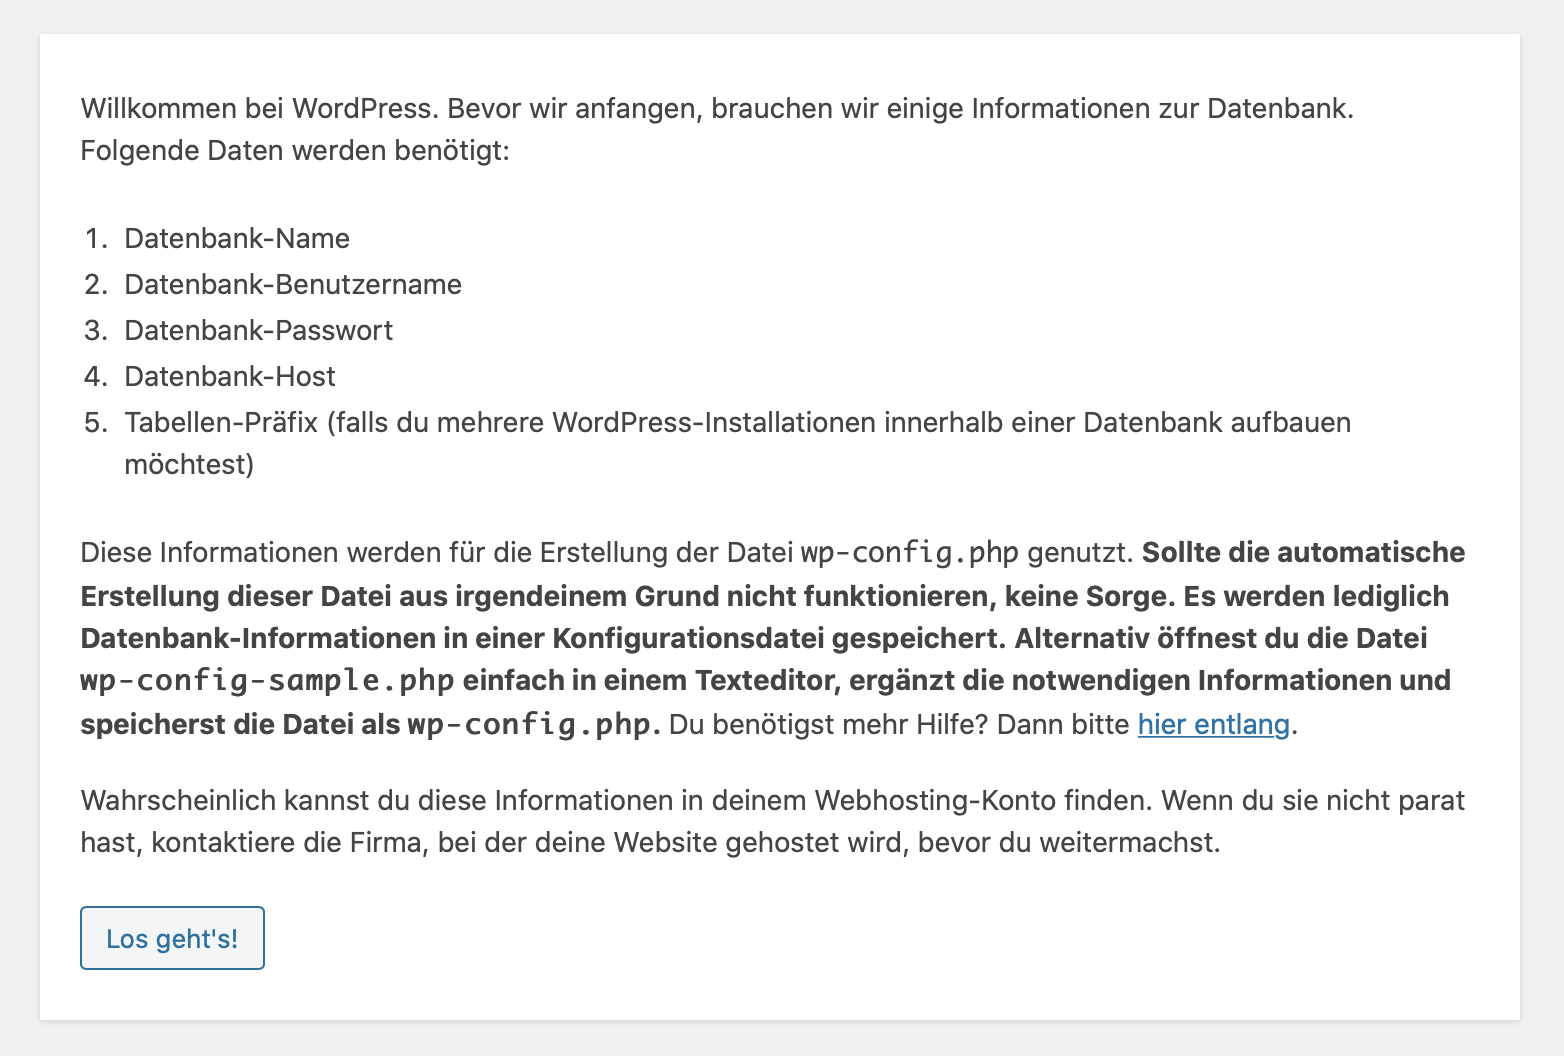The image size is (1564, 1056).
Task: Click the first wp-config.php code text
Action: click(909, 553)
